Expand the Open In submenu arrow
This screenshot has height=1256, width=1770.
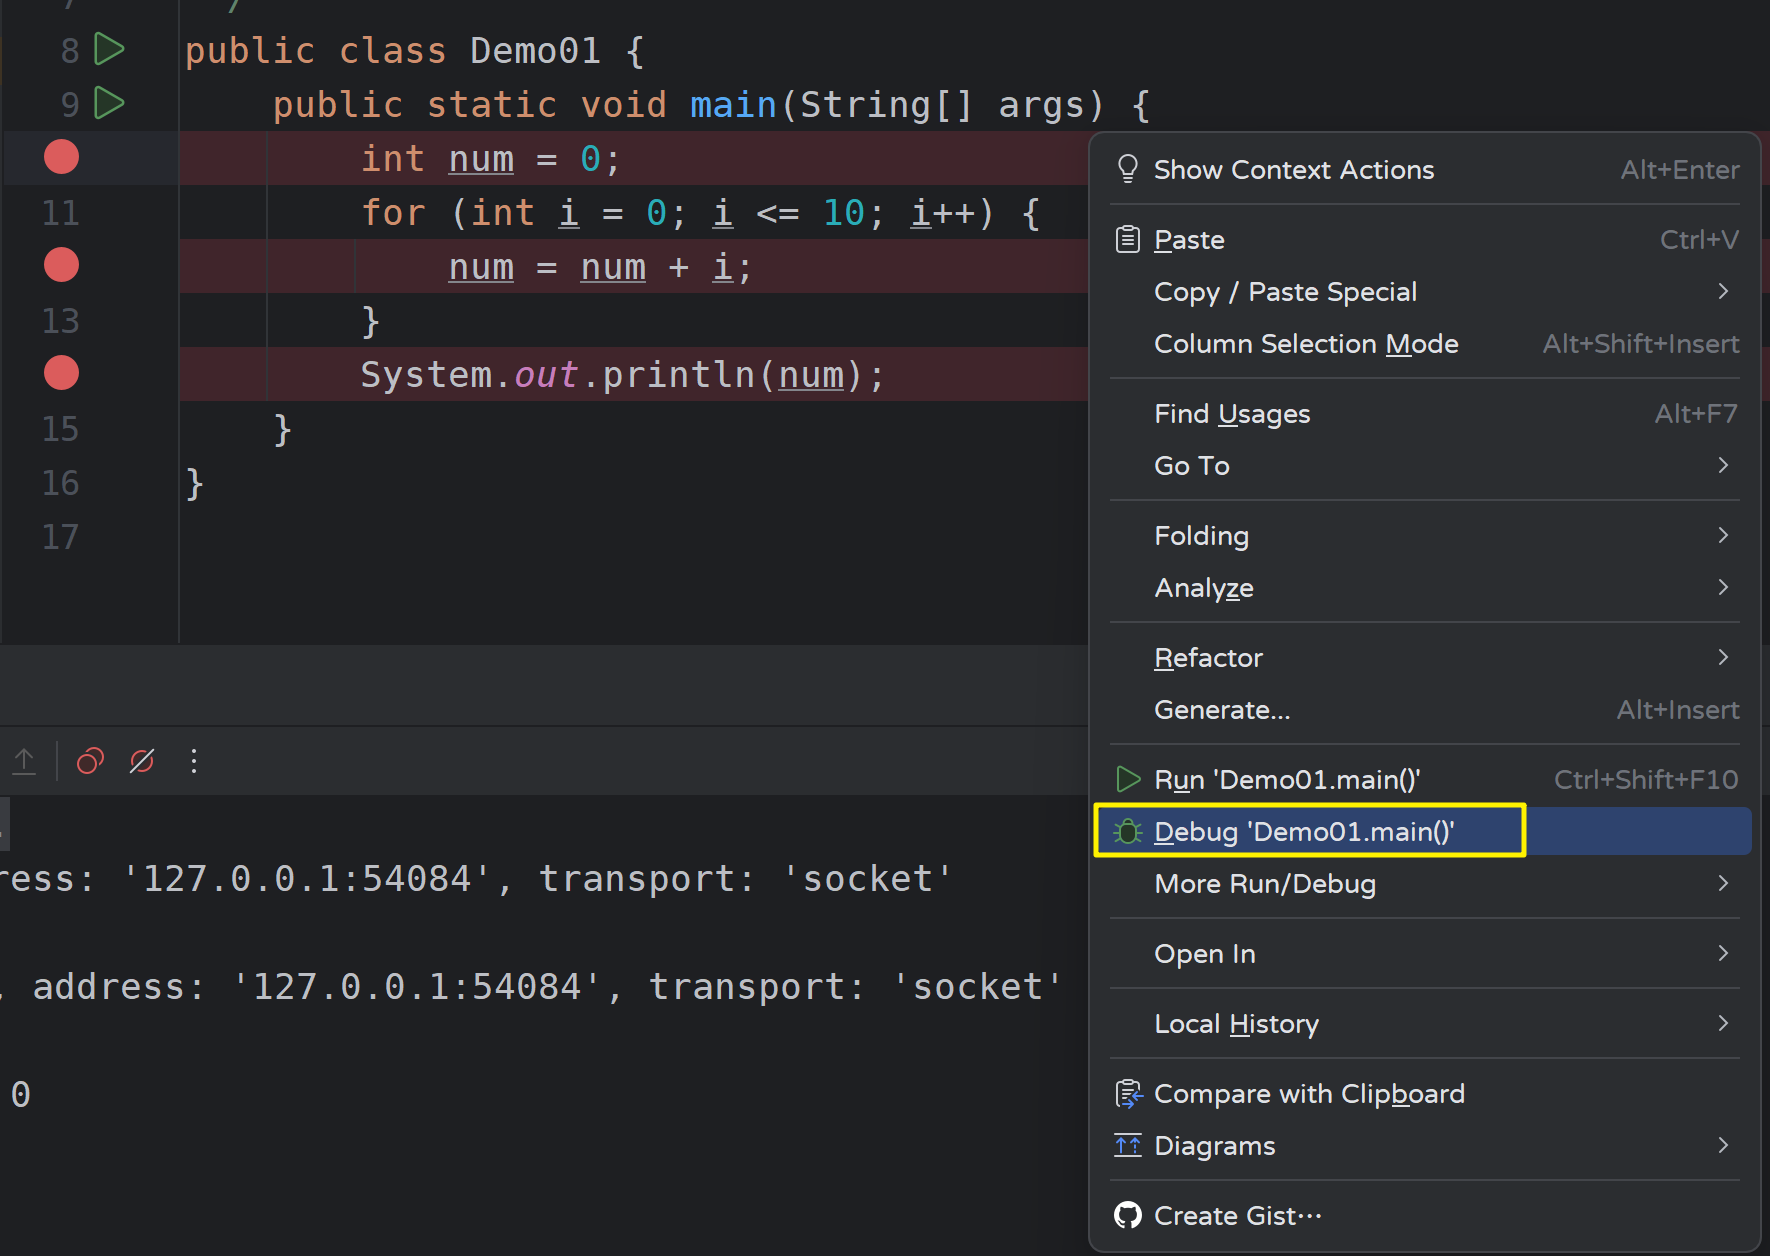pyautogui.click(x=1723, y=953)
